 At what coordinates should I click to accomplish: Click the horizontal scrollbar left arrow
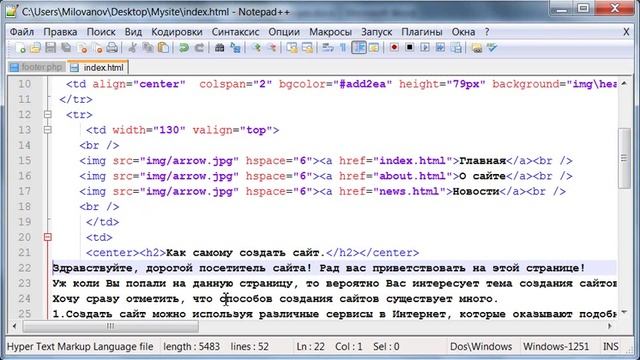pos(15,326)
